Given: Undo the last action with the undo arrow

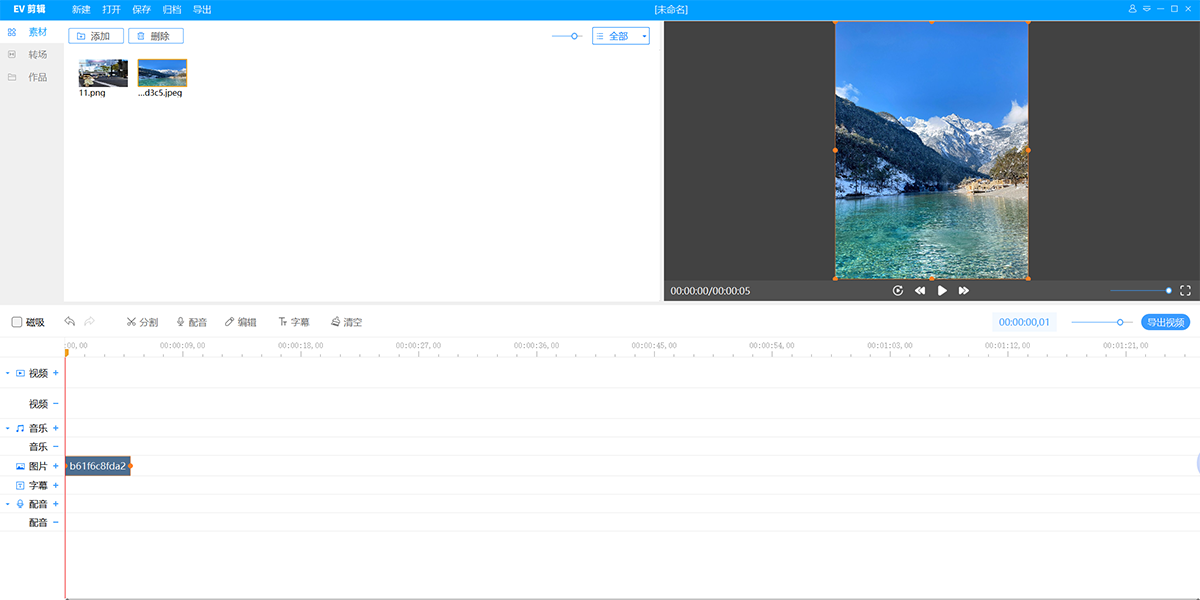Looking at the screenshot, I should [70, 322].
